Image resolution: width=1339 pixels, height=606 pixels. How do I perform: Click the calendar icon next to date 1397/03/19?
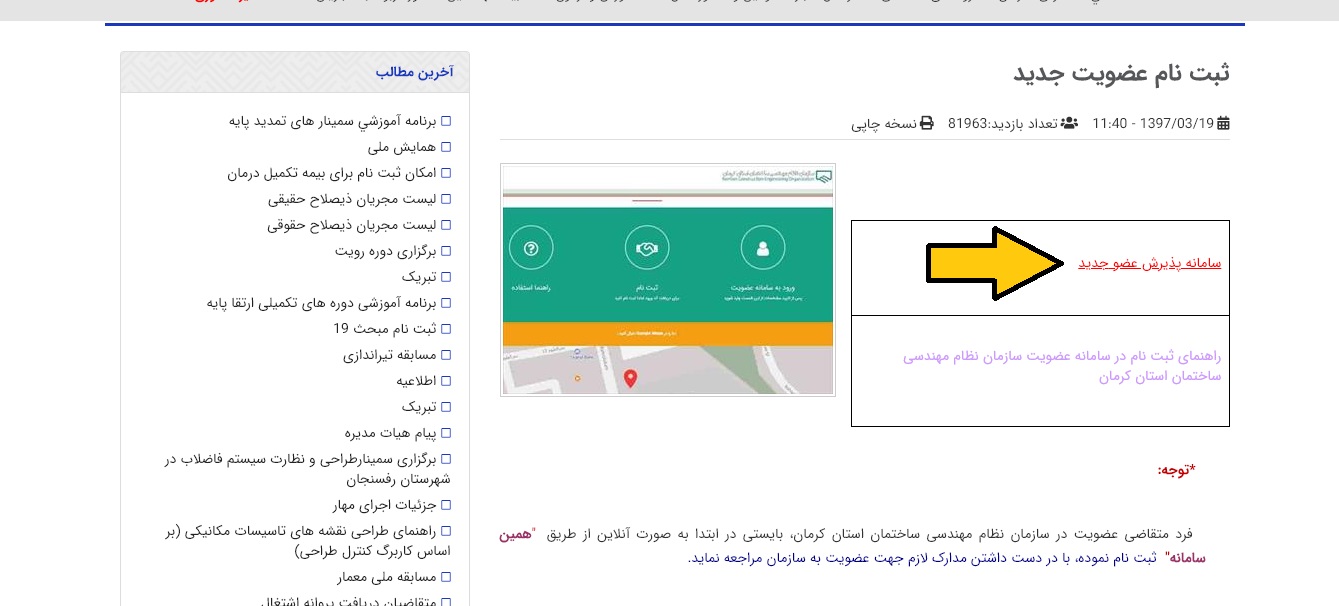[x=1225, y=123]
